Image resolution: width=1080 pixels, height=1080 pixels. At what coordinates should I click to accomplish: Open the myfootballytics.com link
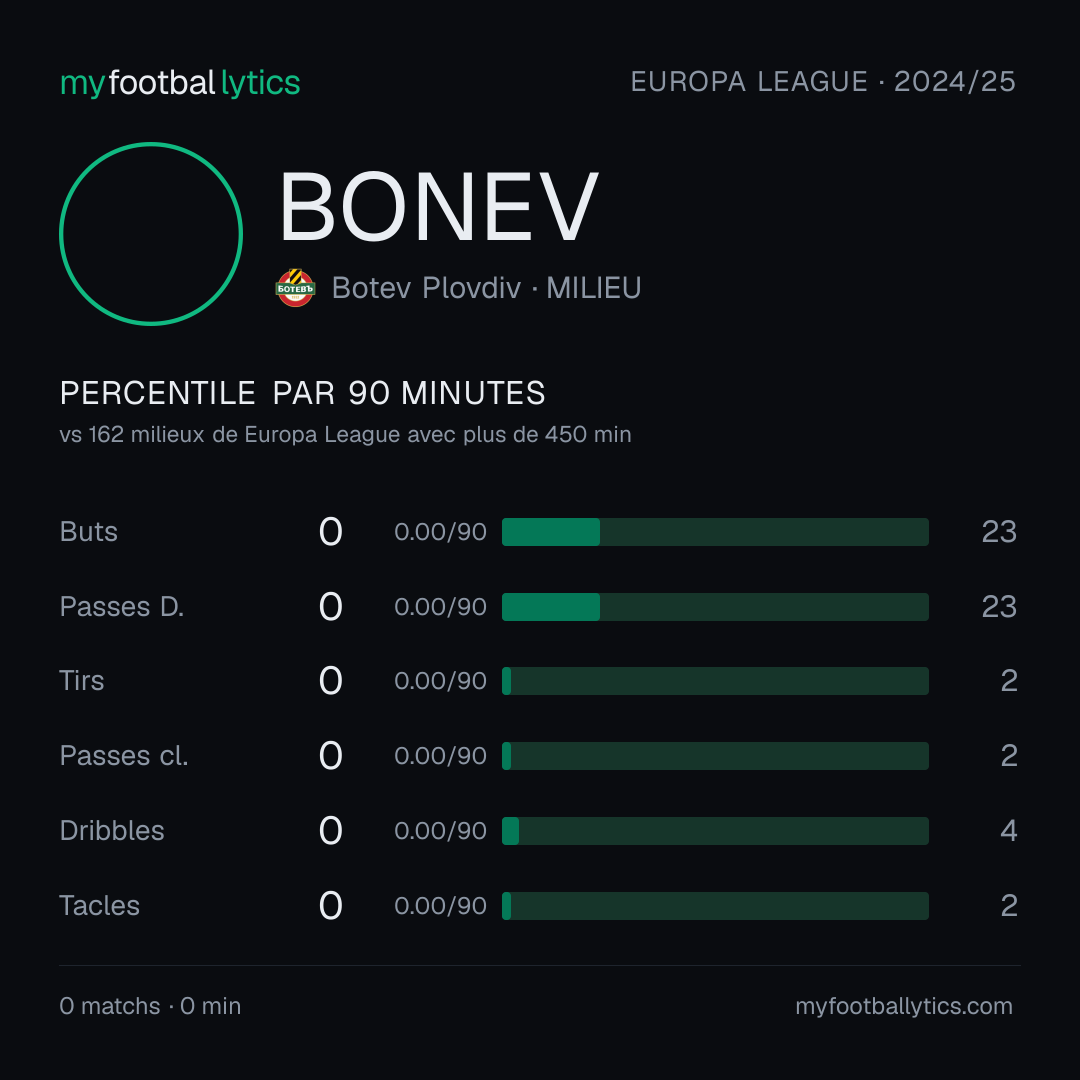coord(904,1006)
